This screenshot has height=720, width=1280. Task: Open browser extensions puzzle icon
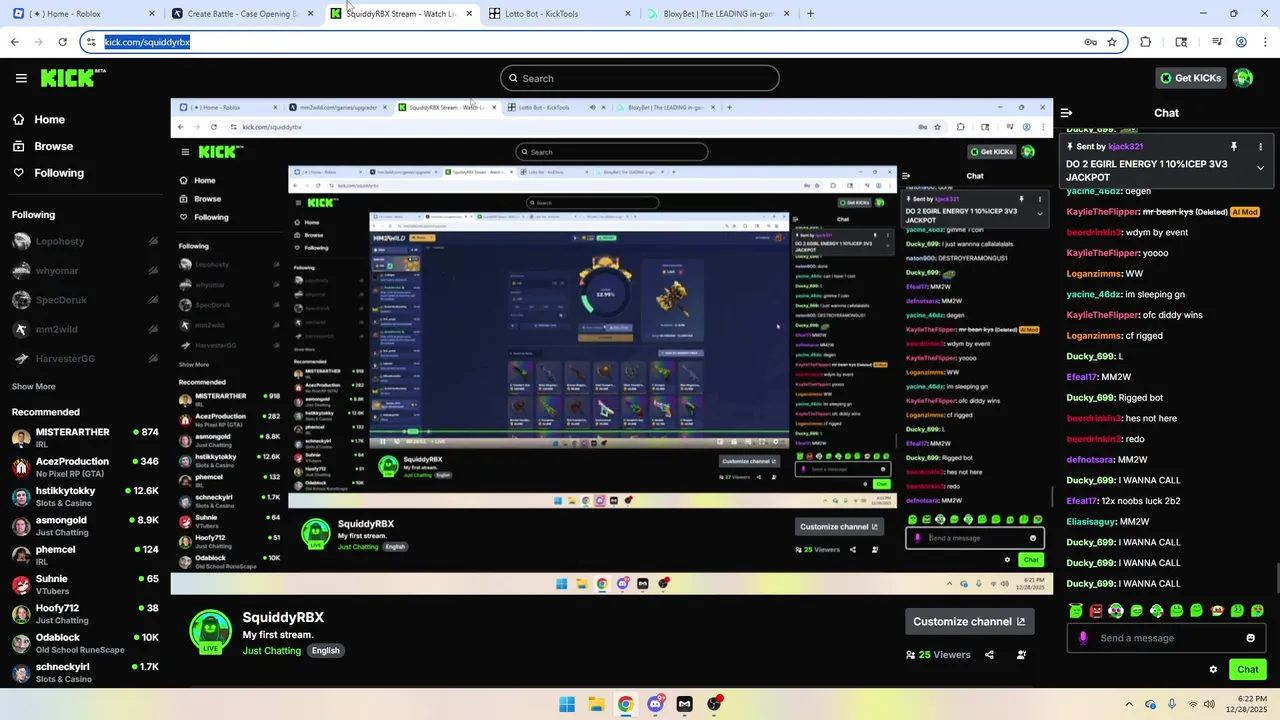coord(1146,42)
